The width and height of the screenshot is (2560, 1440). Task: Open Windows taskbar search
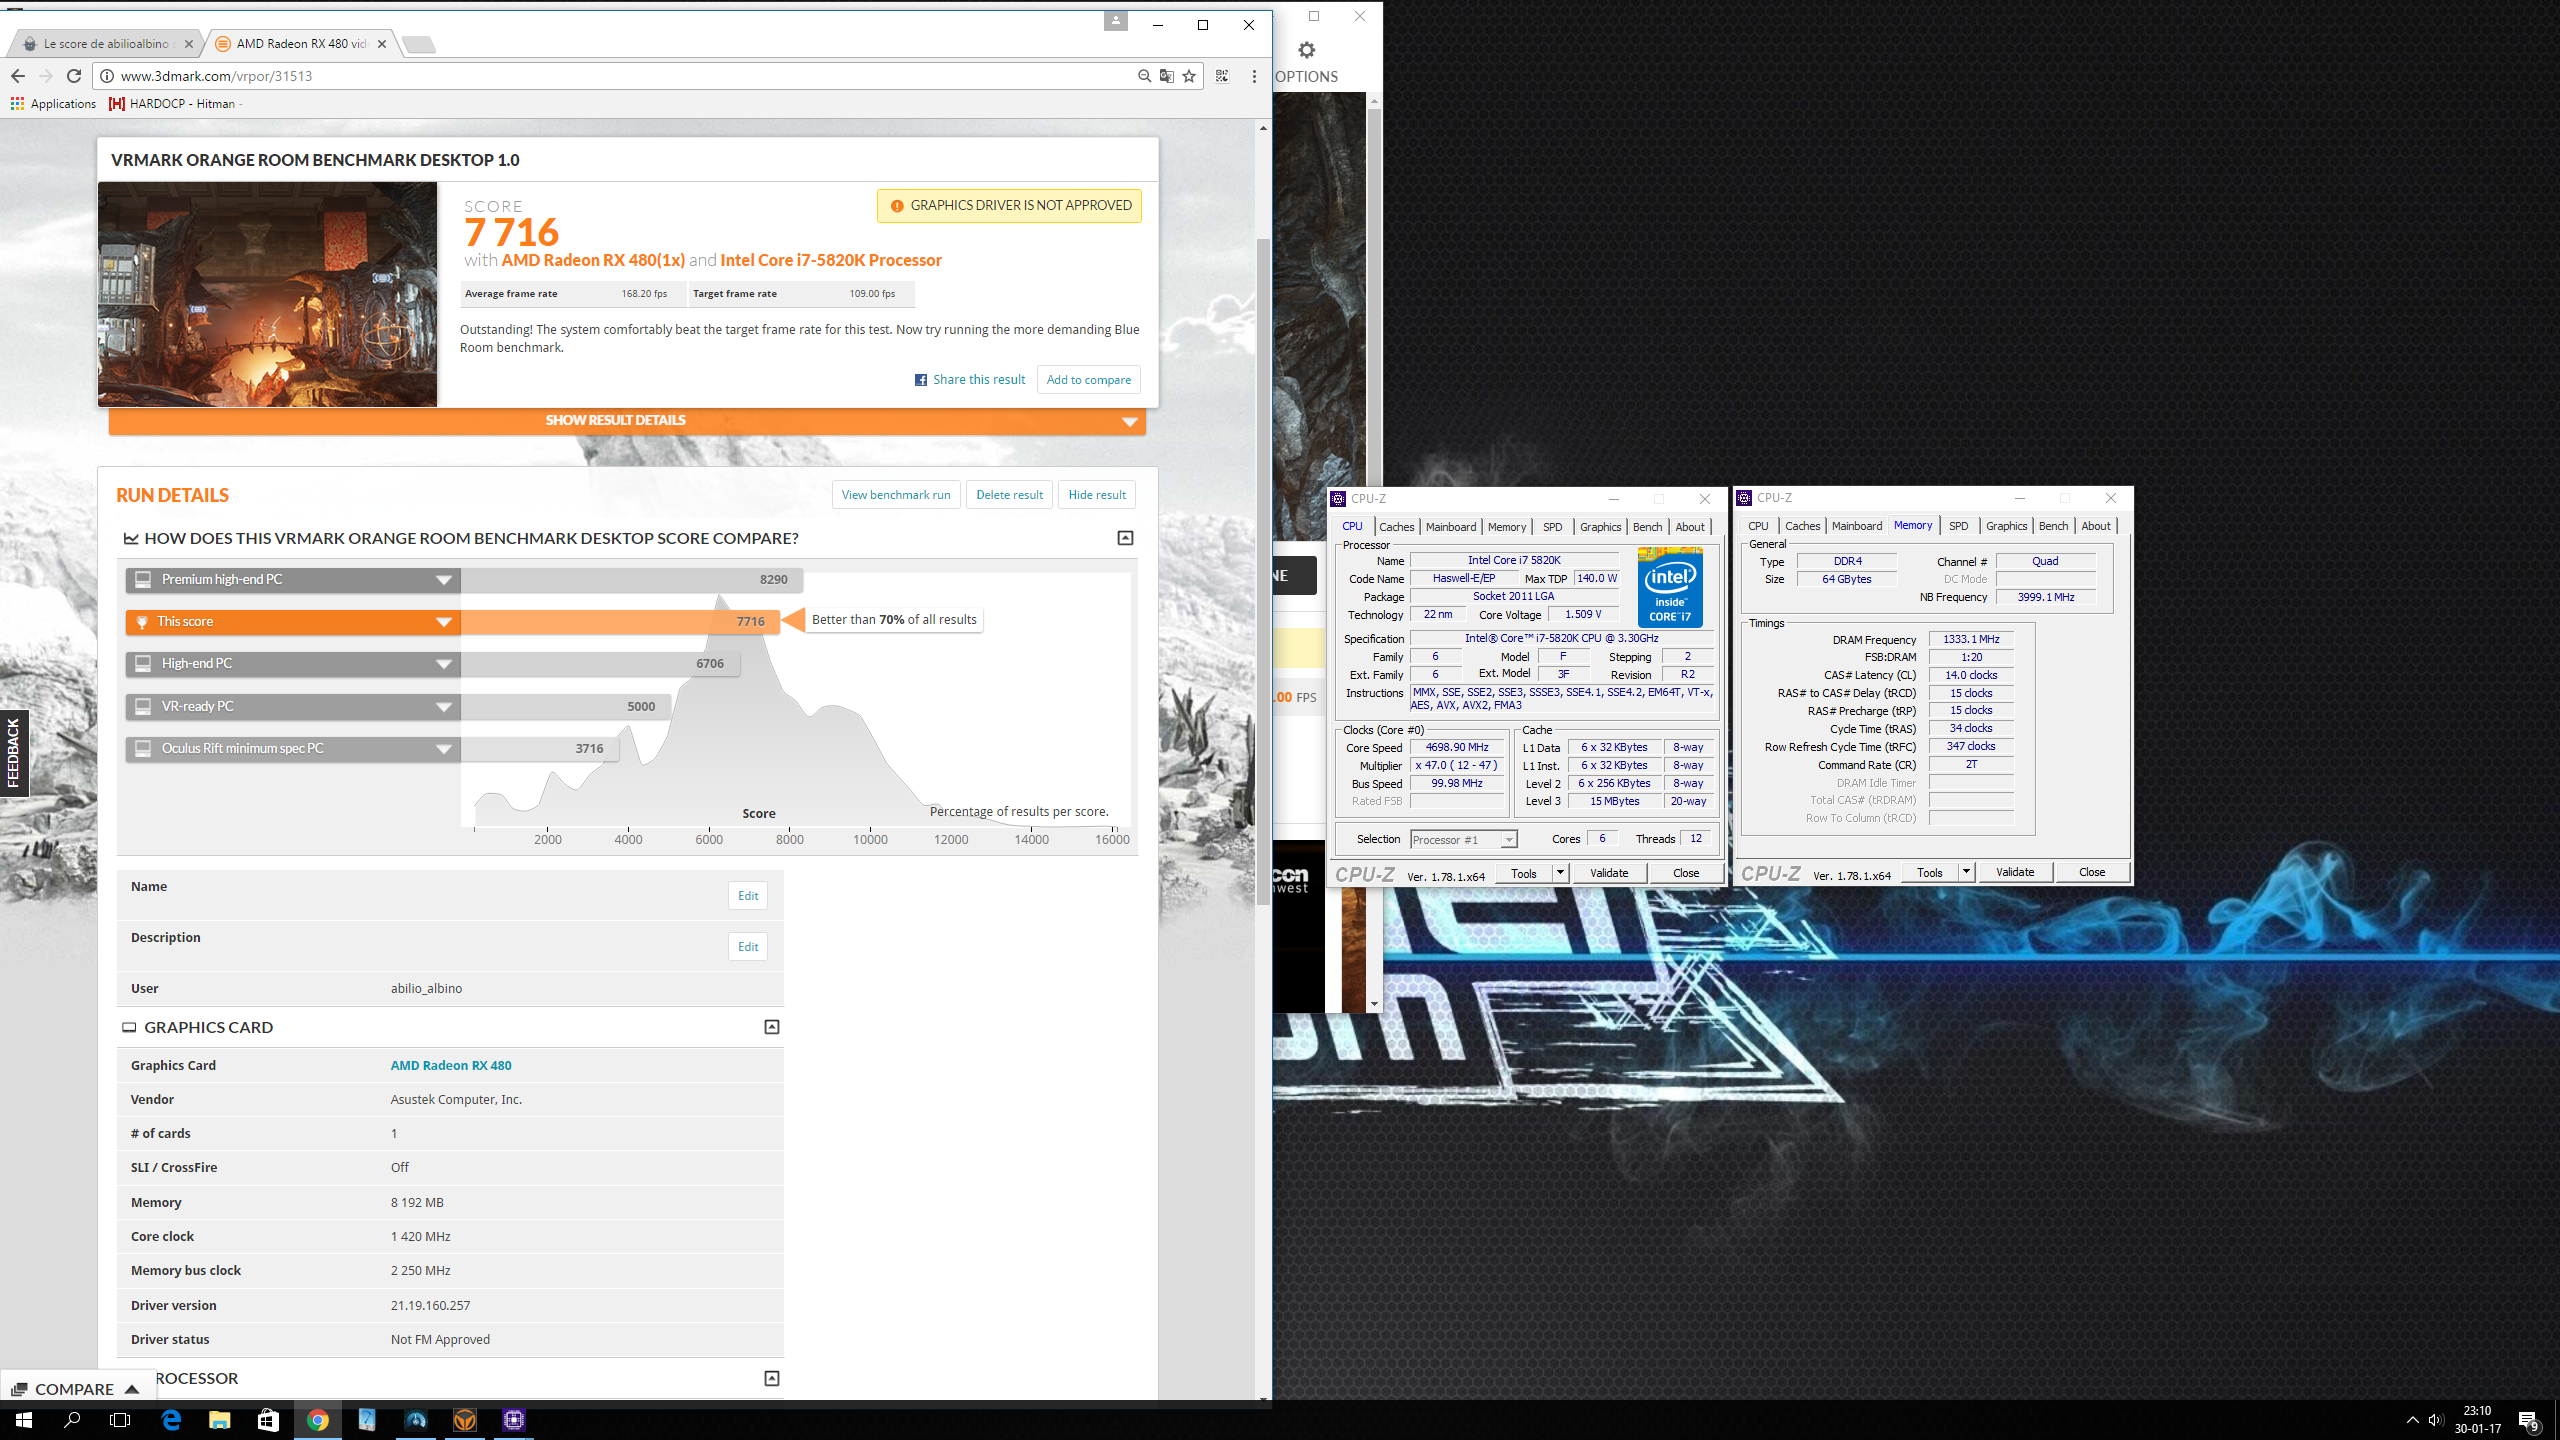click(x=72, y=1420)
